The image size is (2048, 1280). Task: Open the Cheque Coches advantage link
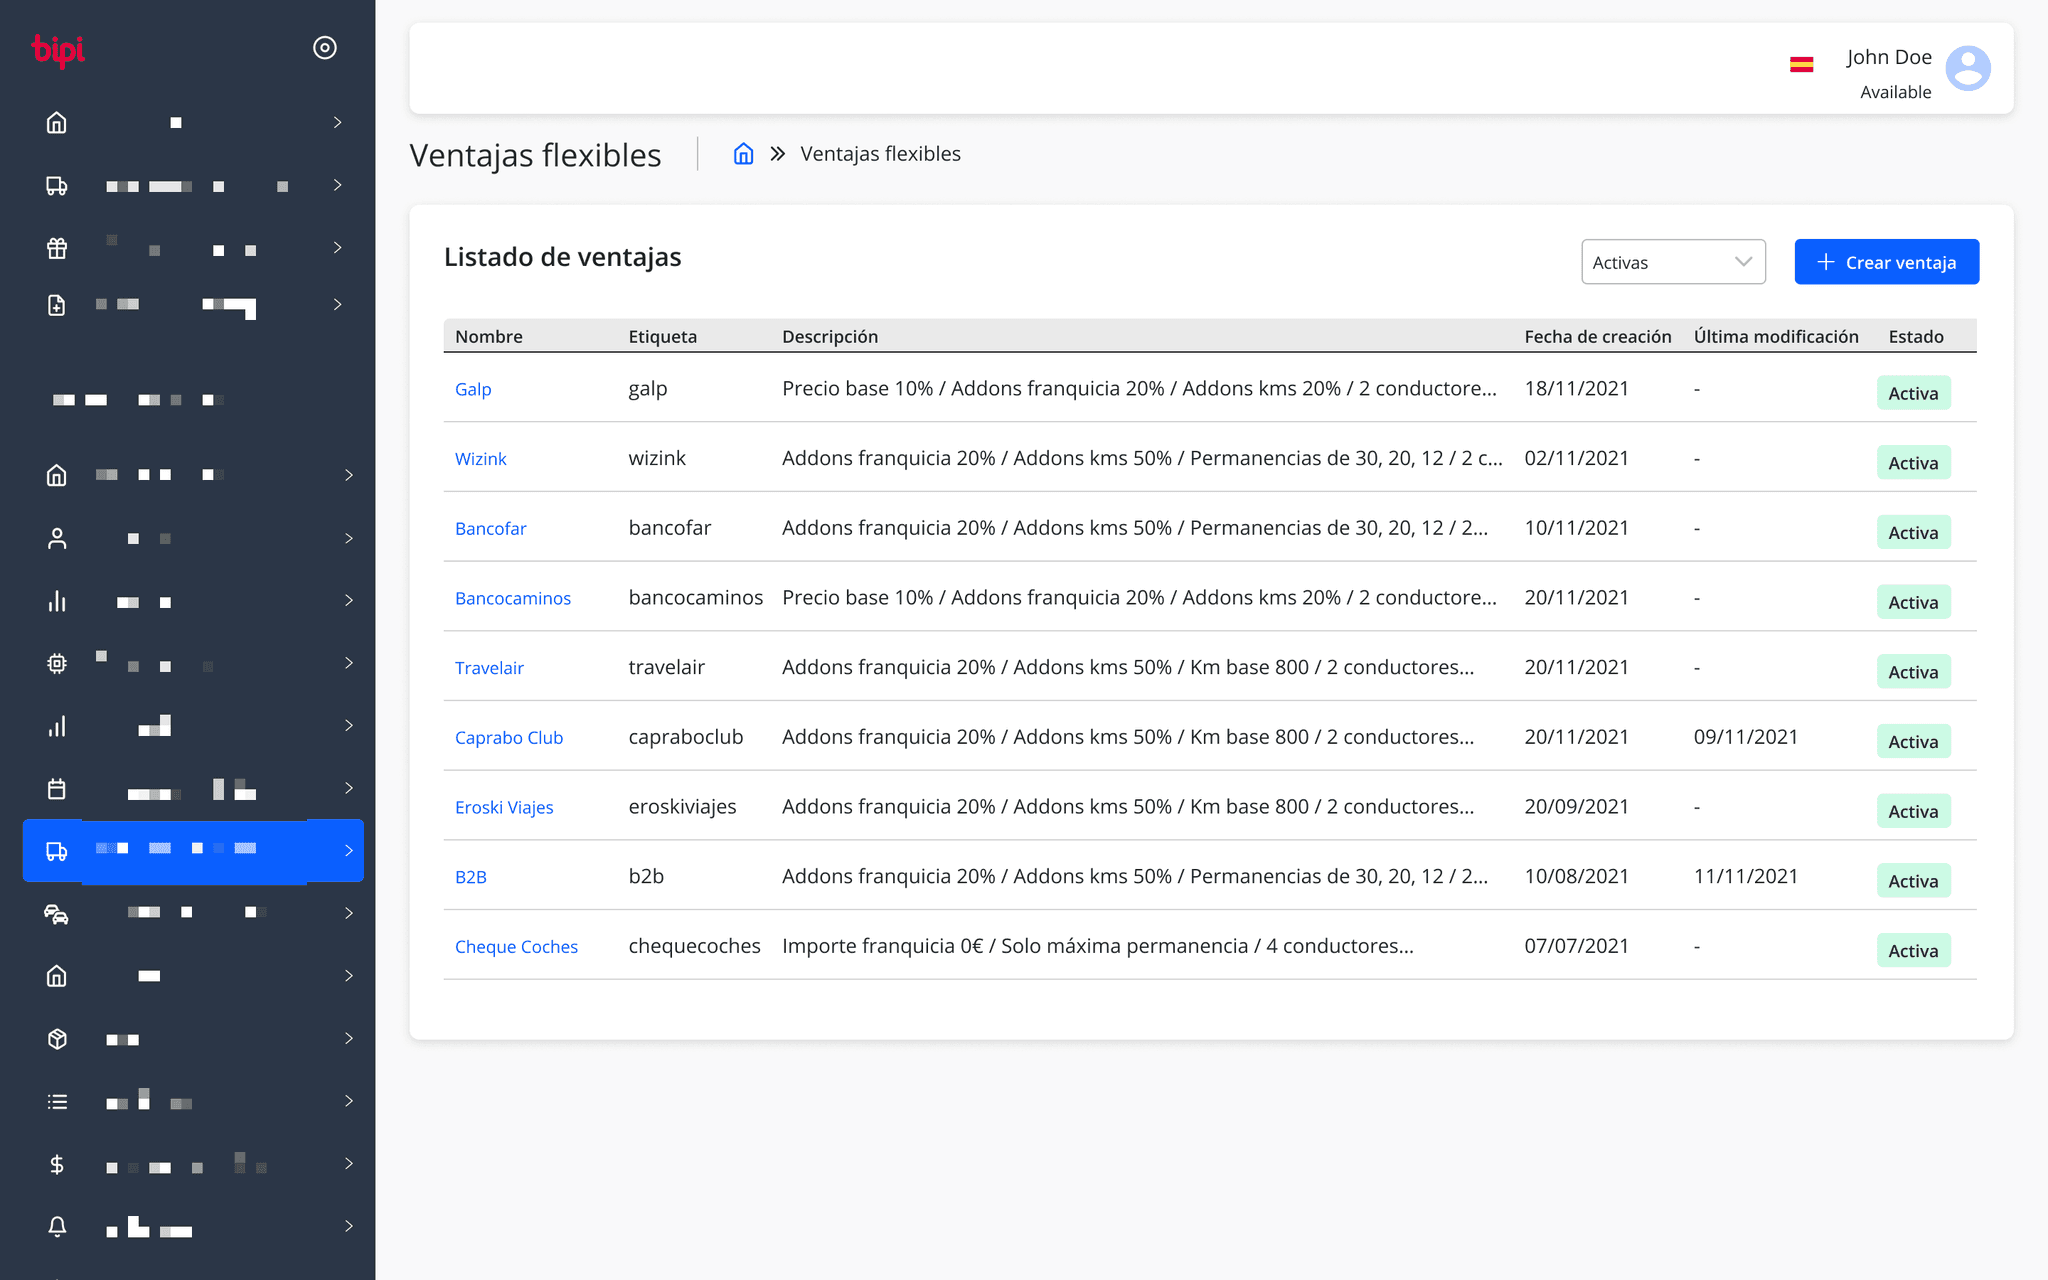pos(516,947)
